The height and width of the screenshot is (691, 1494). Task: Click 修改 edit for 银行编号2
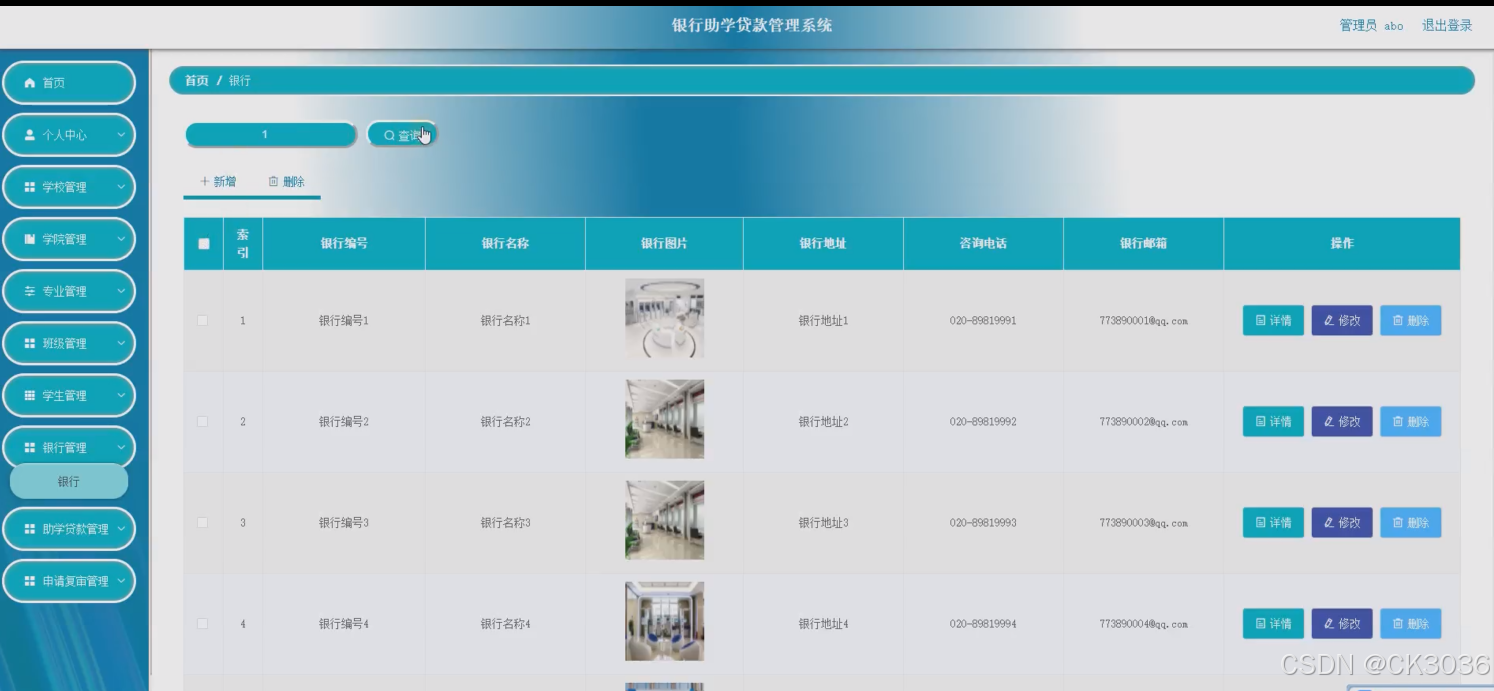coord(1342,422)
